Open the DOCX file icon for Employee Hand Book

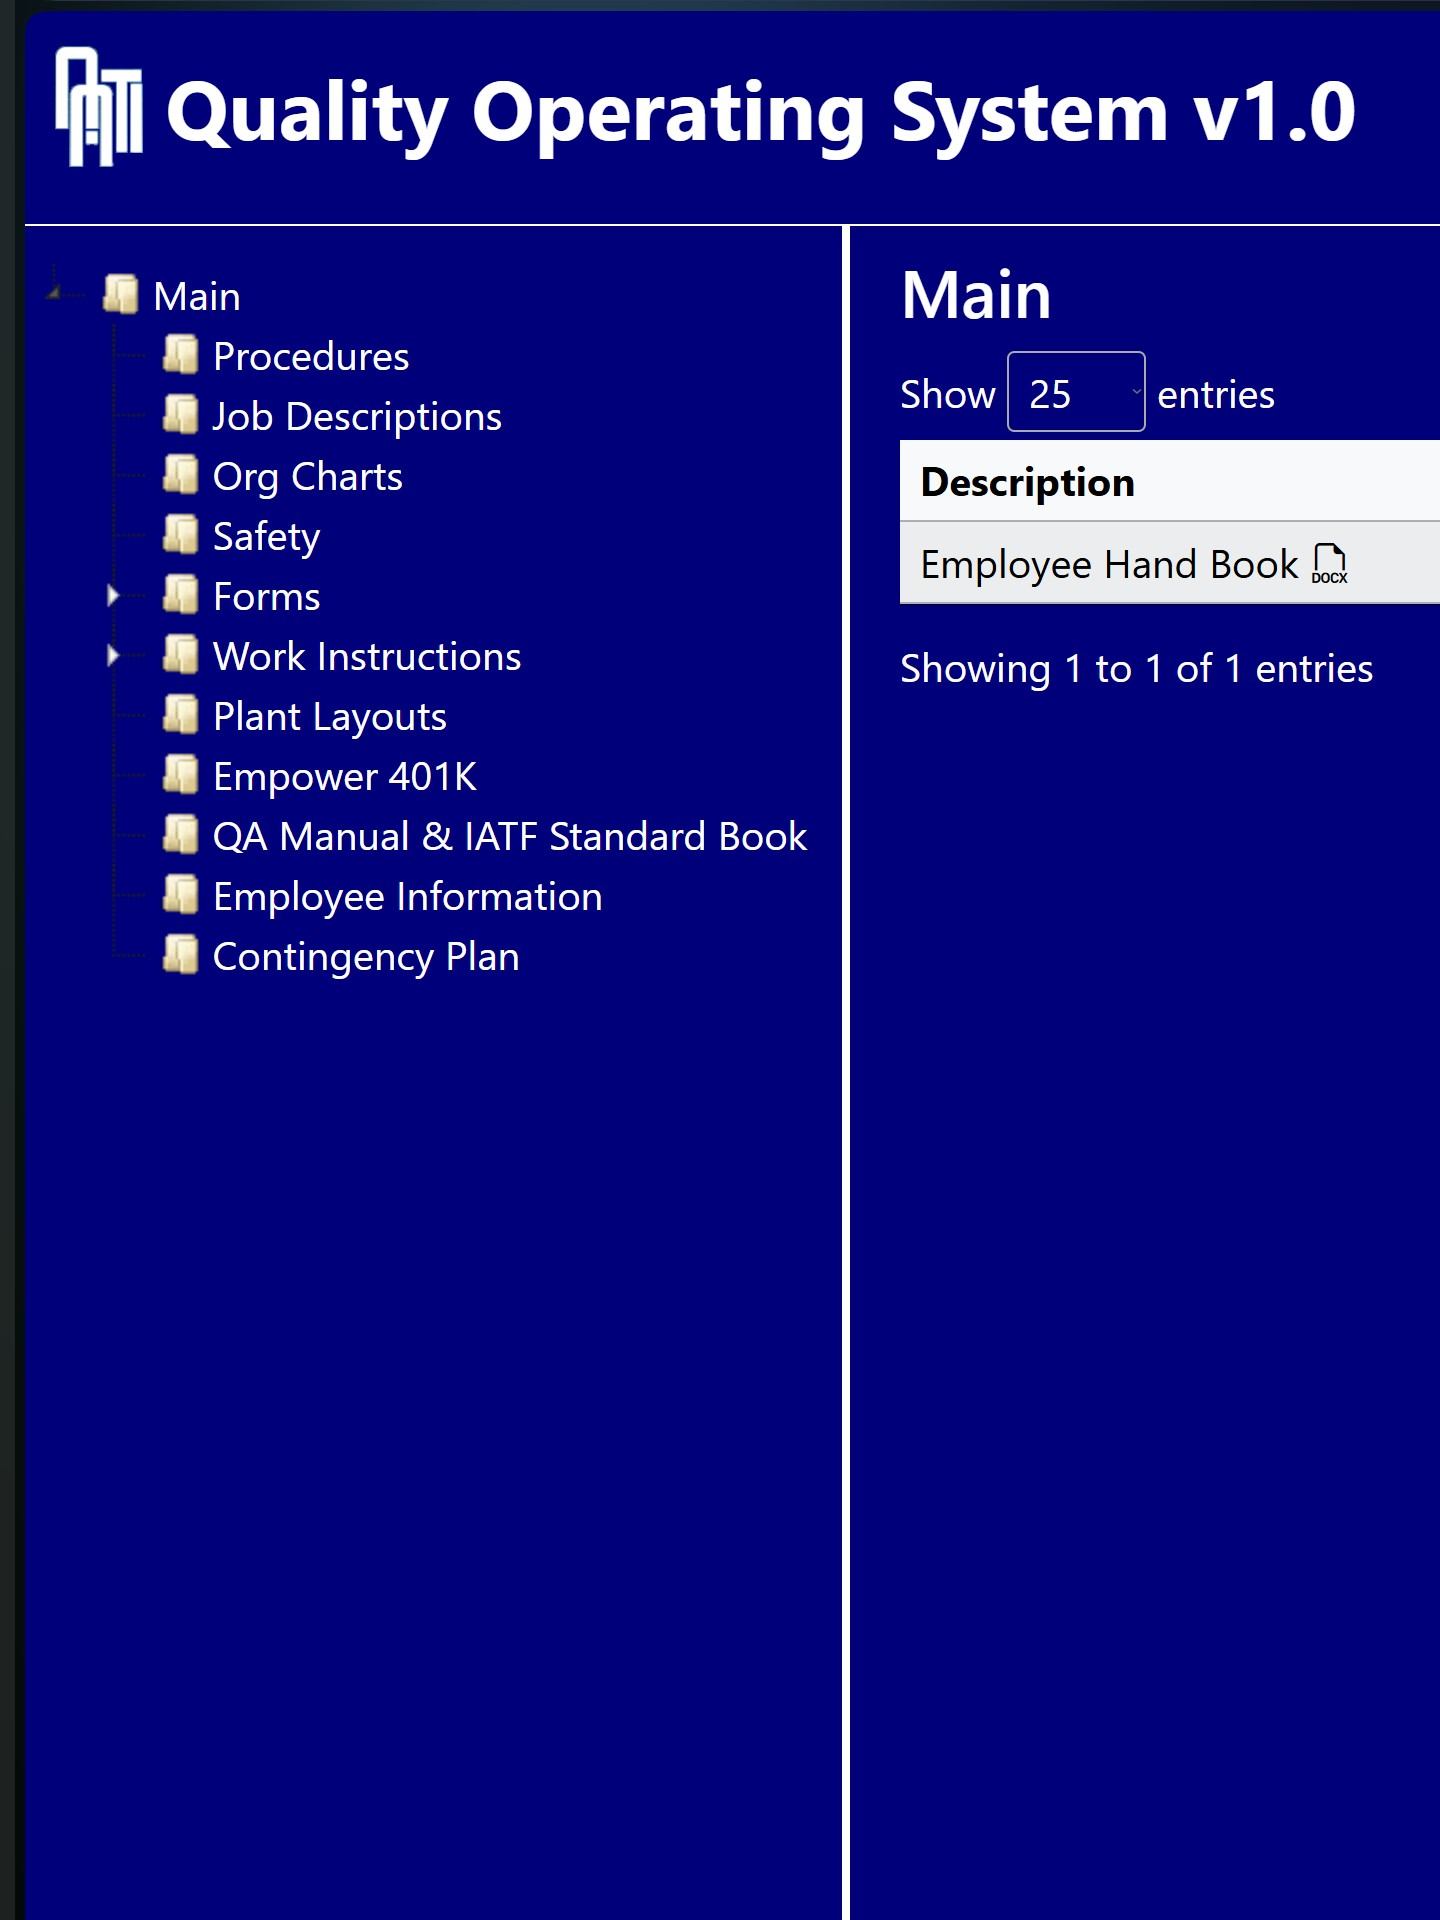(x=1329, y=564)
